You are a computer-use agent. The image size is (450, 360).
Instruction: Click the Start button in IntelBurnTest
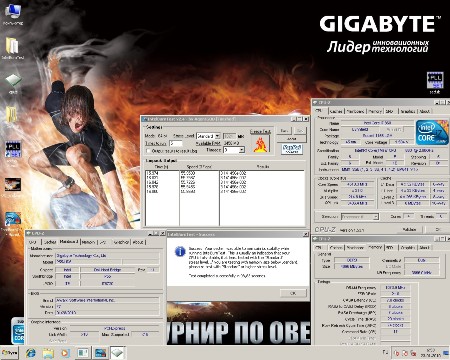click(x=284, y=131)
